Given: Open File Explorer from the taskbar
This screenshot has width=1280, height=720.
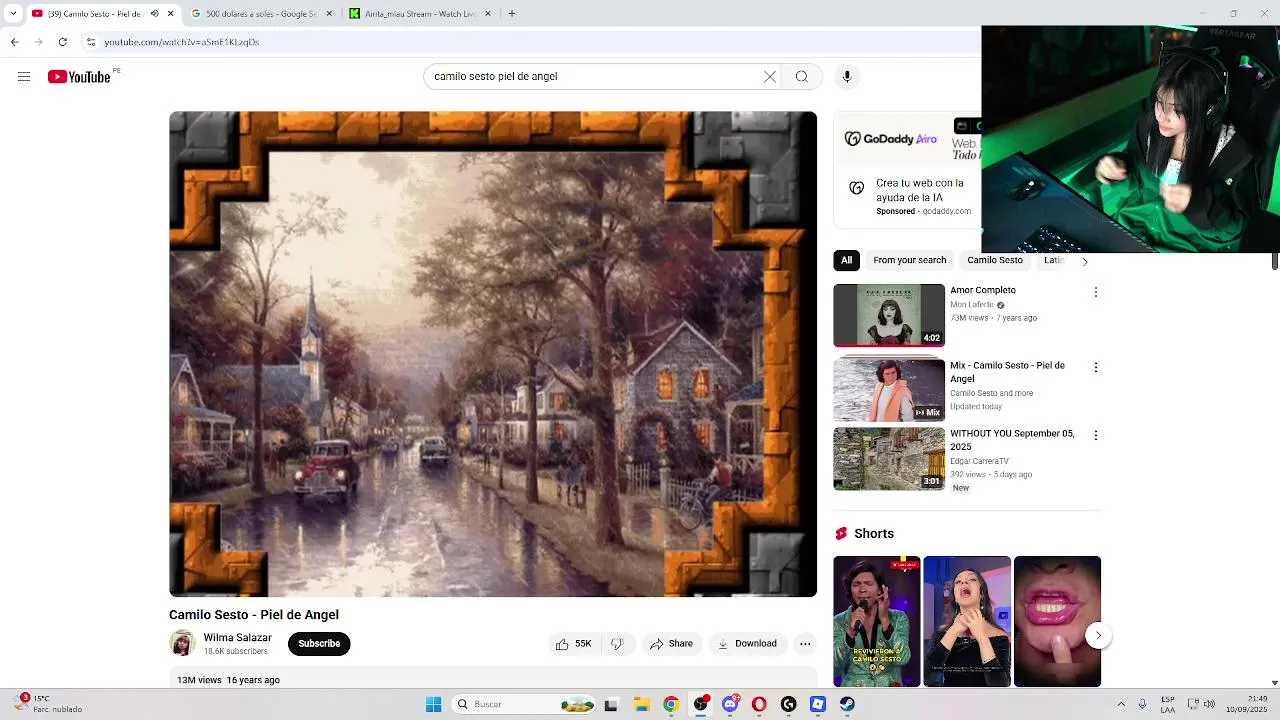Looking at the screenshot, I should (x=641, y=704).
